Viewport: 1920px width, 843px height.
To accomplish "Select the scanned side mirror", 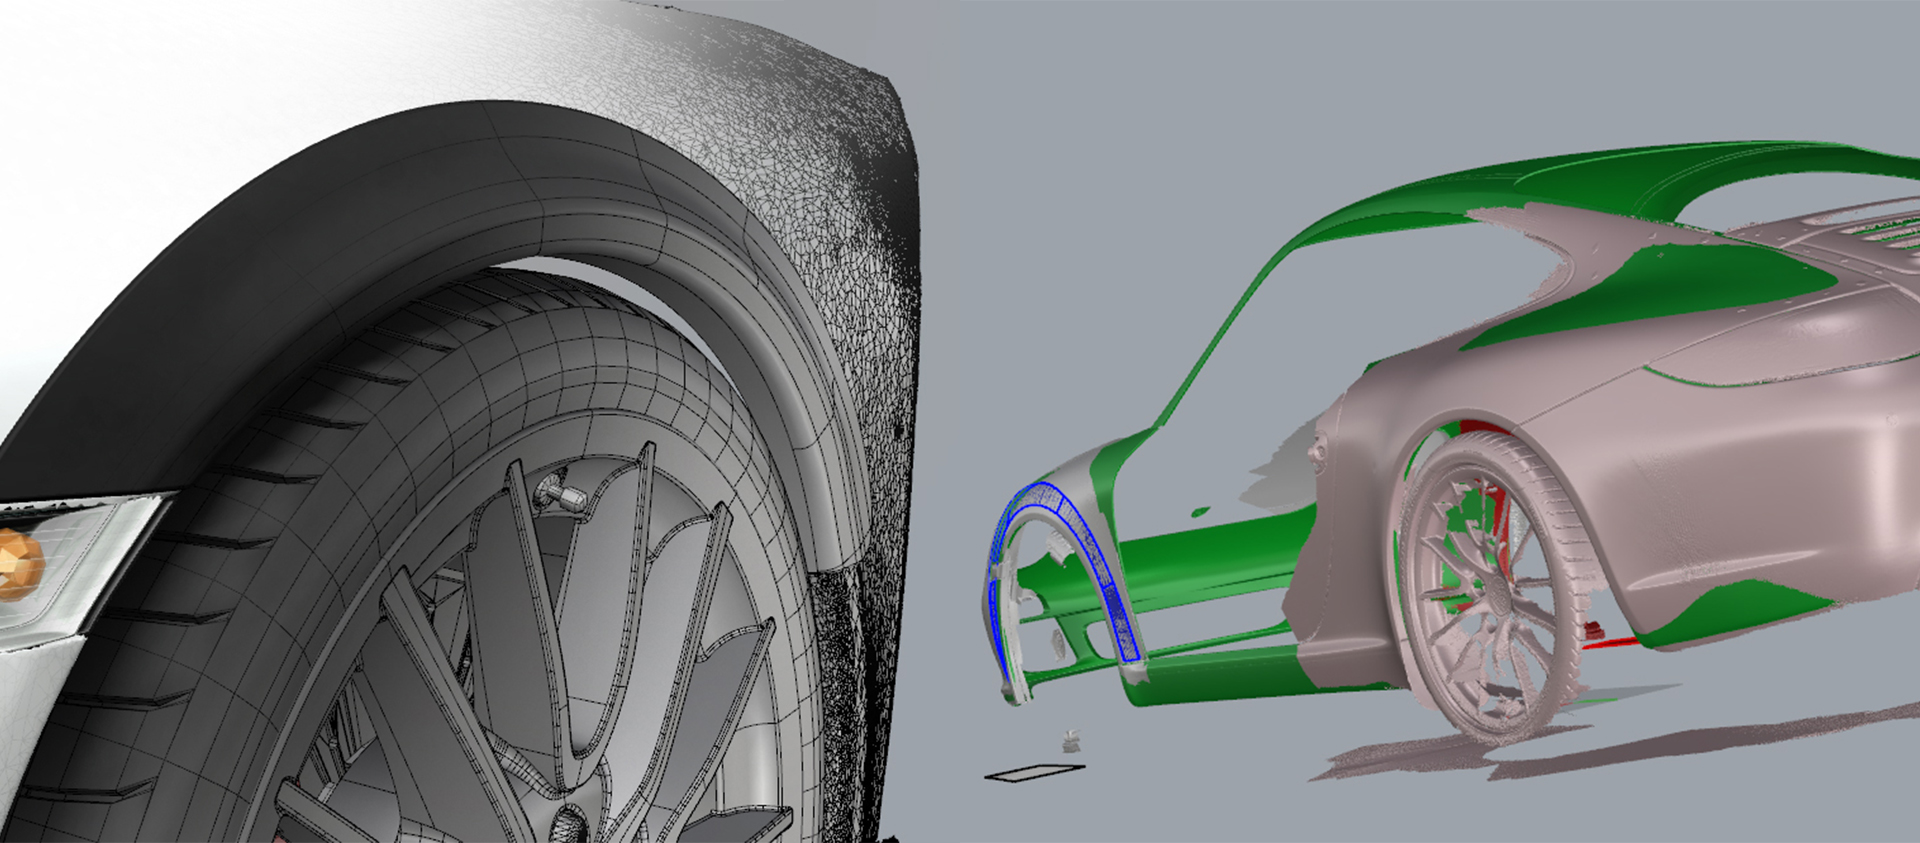I will click(1320, 452).
